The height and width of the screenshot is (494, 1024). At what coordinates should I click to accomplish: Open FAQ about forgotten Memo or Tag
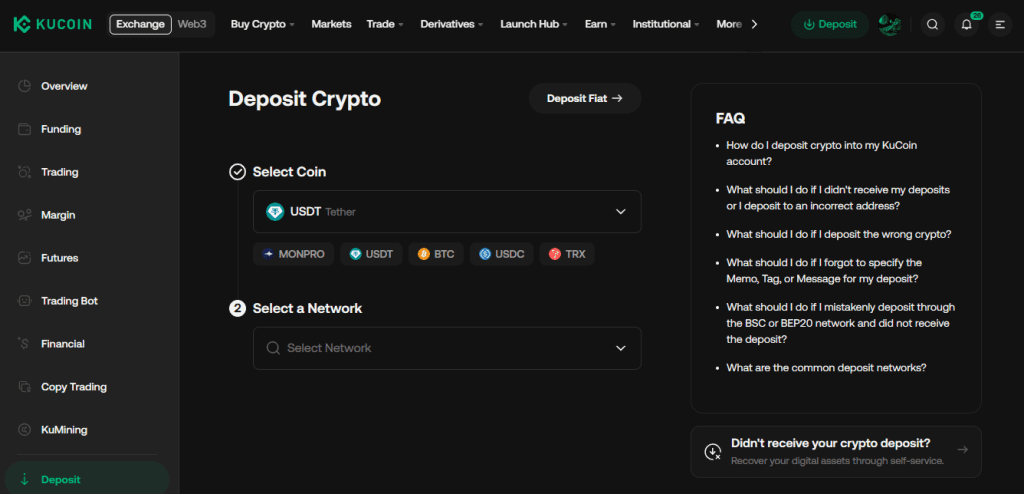[824, 271]
